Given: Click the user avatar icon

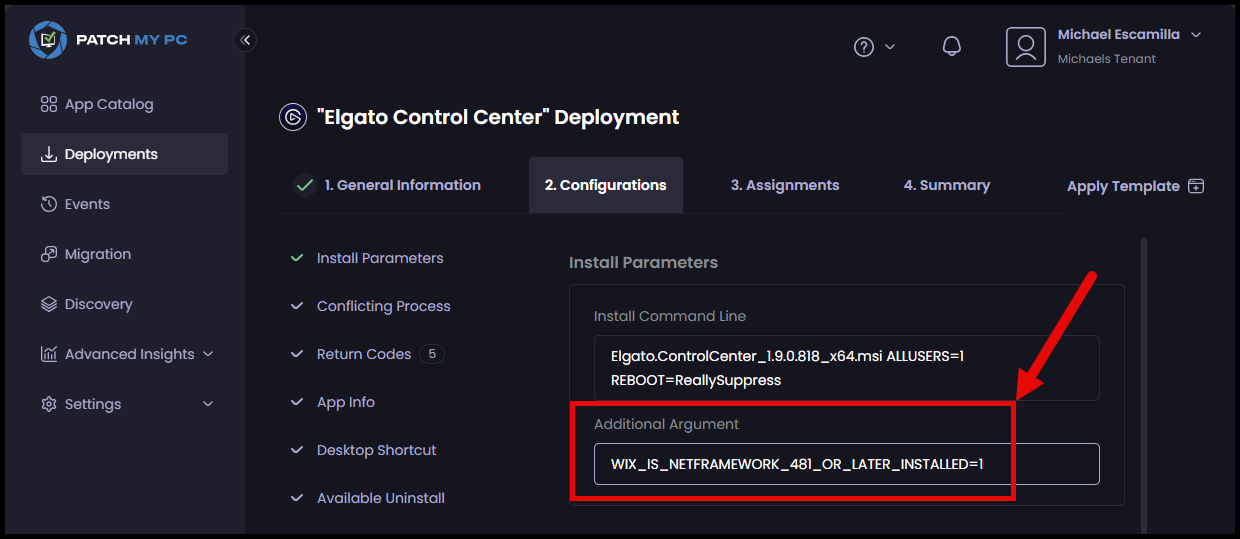Looking at the screenshot, I should pyautogui.click(x=1025, y=47).
